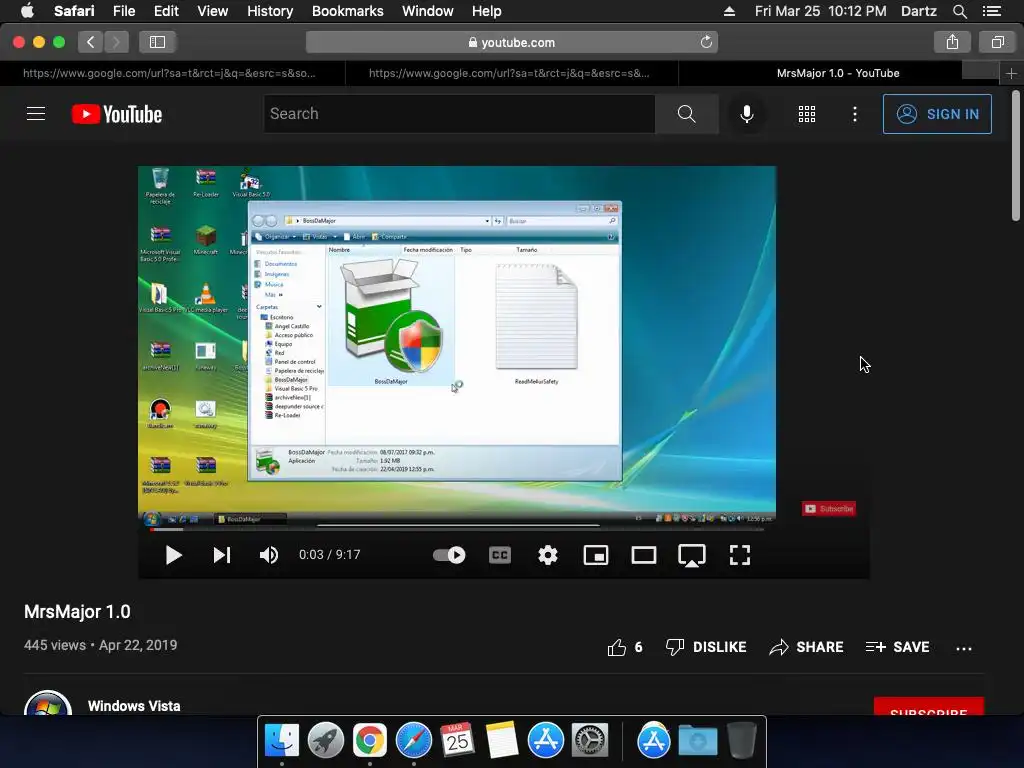Click the search magnifier button
Screen dimensions: 1024x768
(x=686, y=114)
